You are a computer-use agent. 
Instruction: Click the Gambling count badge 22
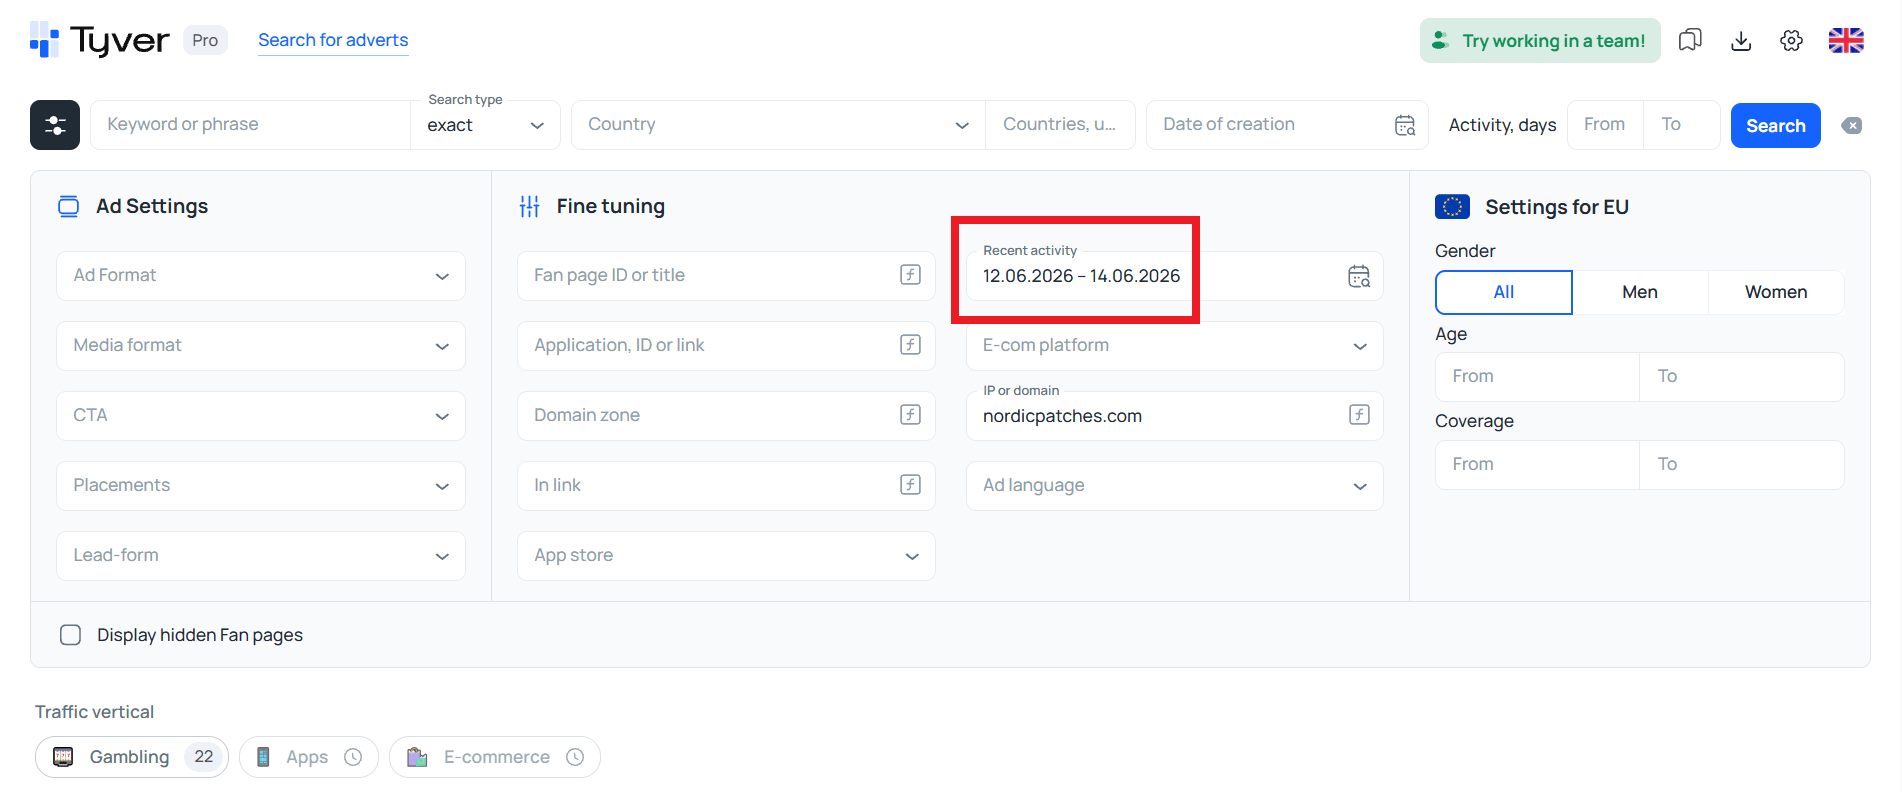coord(204,757)
